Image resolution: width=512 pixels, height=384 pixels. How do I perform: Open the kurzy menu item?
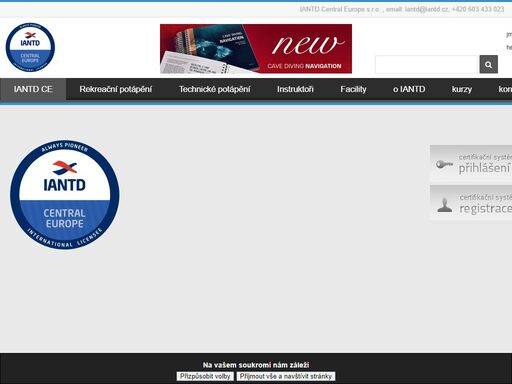[x=462, y=89]
